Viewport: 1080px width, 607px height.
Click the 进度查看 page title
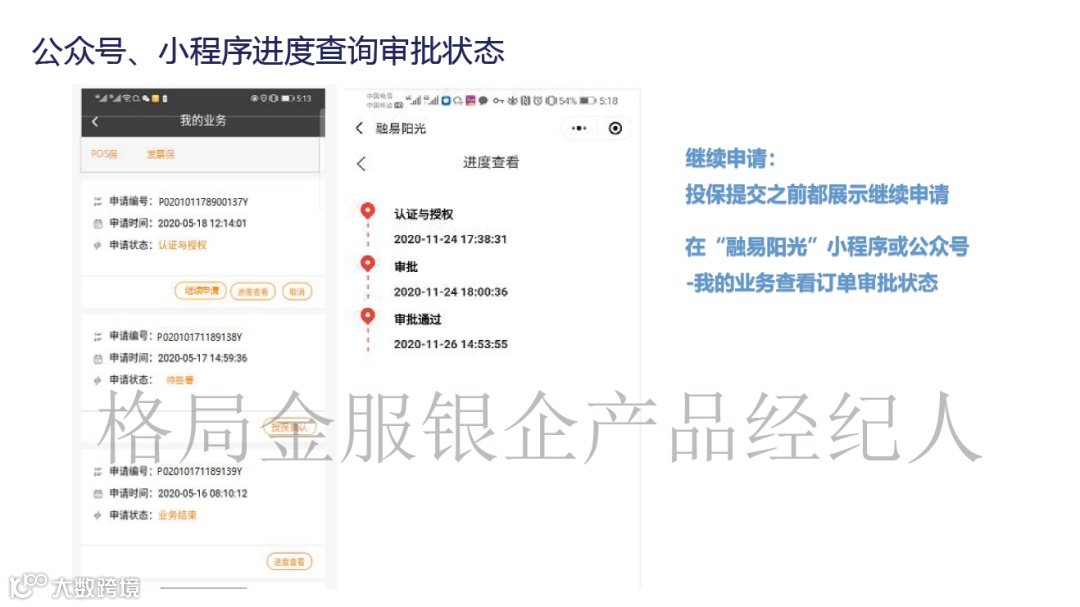490,163
